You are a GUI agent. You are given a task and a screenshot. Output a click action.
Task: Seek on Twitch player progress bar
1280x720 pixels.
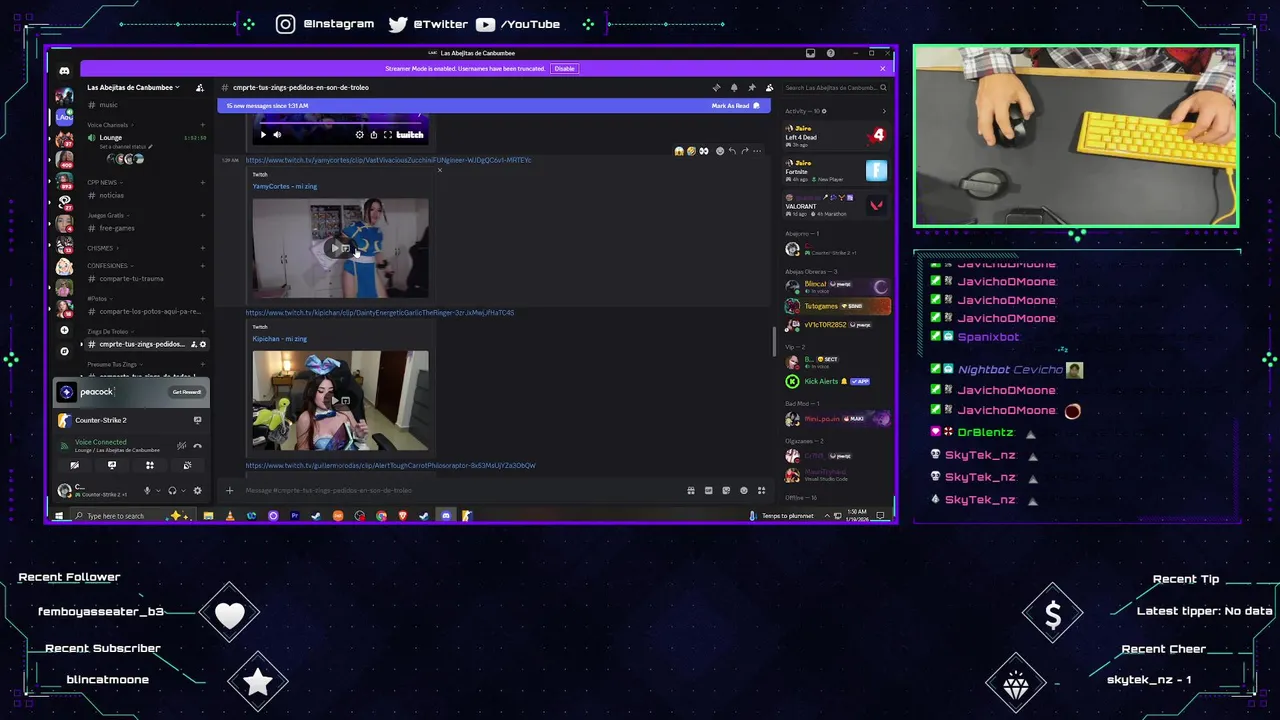pyautogui.click(x=340, y=123)
